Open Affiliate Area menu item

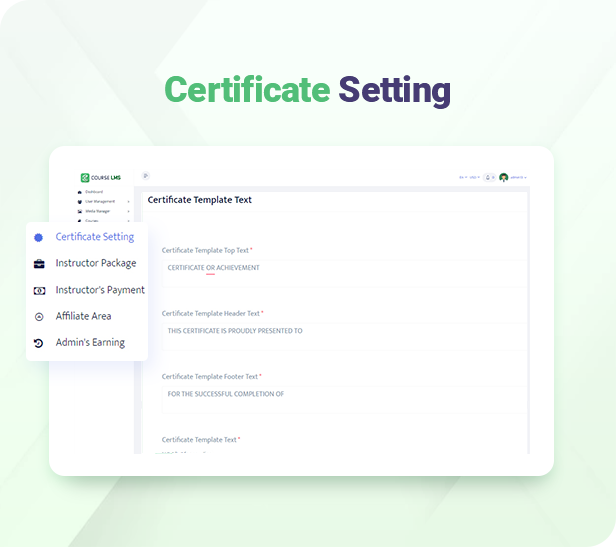point(83,316)
